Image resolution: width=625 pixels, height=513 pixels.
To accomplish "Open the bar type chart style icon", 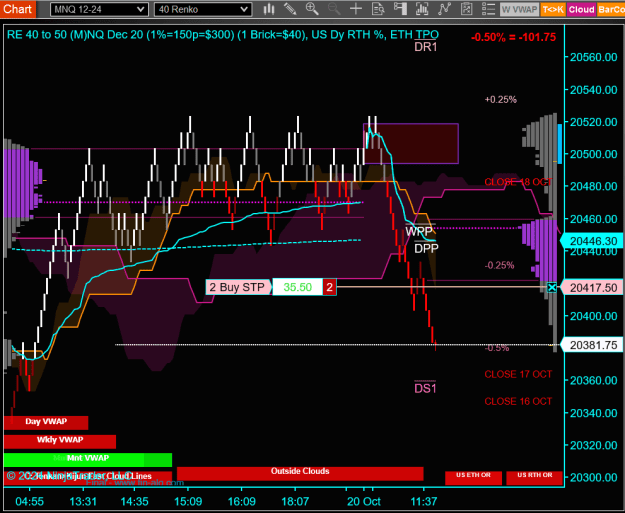I will point(269,9).
